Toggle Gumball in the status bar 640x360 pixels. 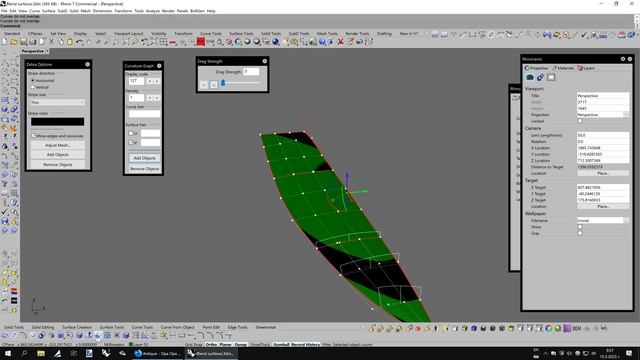(x=281, y=344)
